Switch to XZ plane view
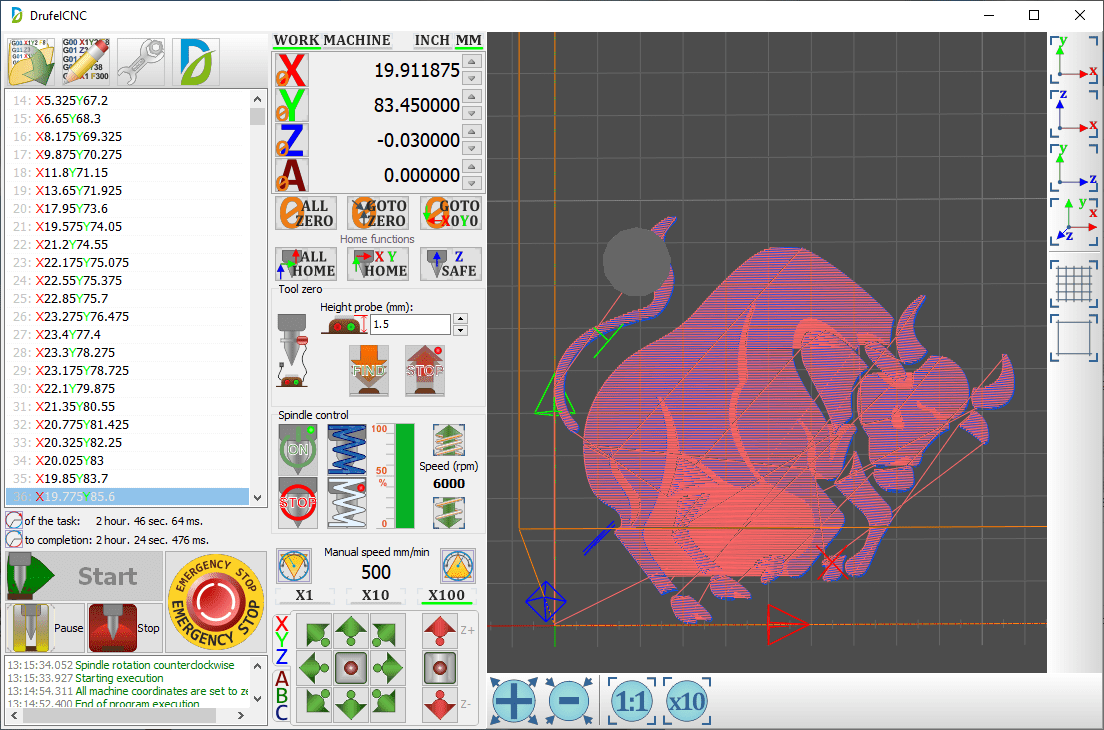 (x=1074, y=113)
